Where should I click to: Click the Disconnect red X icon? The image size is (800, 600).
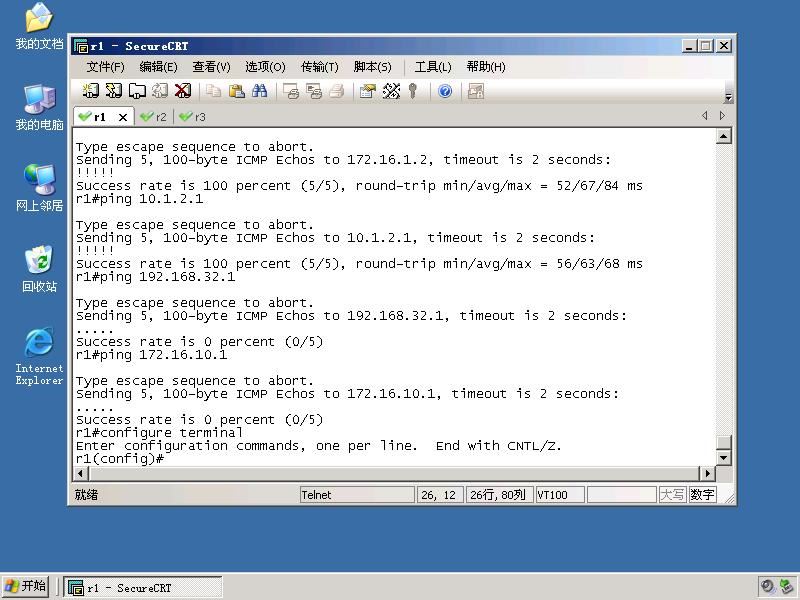(183, 91)
